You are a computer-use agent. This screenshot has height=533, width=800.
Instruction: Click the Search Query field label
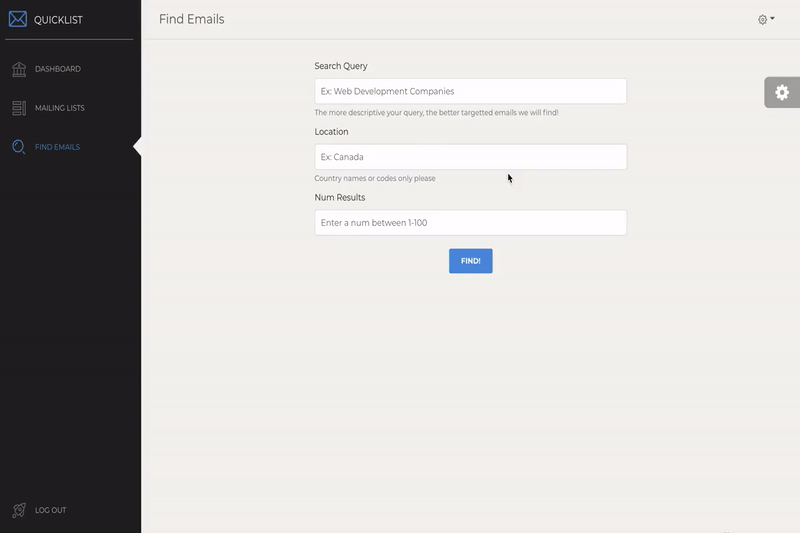341,66
